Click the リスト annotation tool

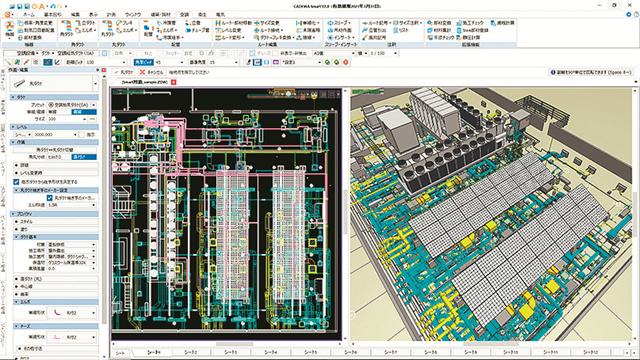(401, 30)
